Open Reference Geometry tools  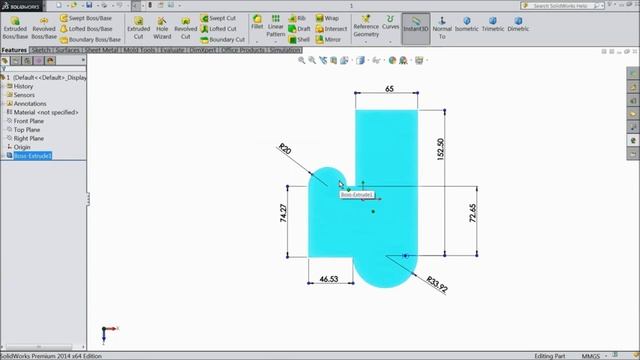click(366, 26)
